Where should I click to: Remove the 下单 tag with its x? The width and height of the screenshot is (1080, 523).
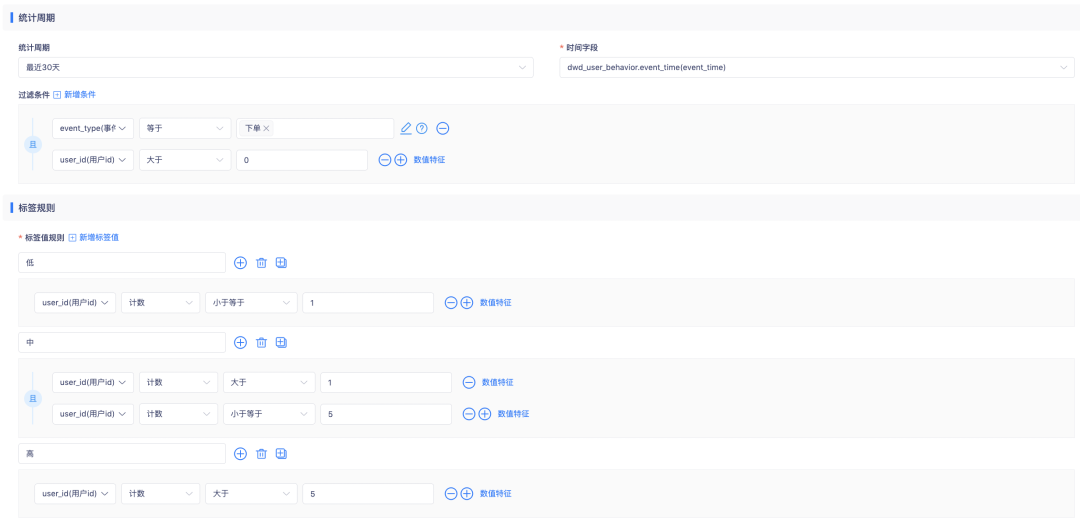point(266,128)
